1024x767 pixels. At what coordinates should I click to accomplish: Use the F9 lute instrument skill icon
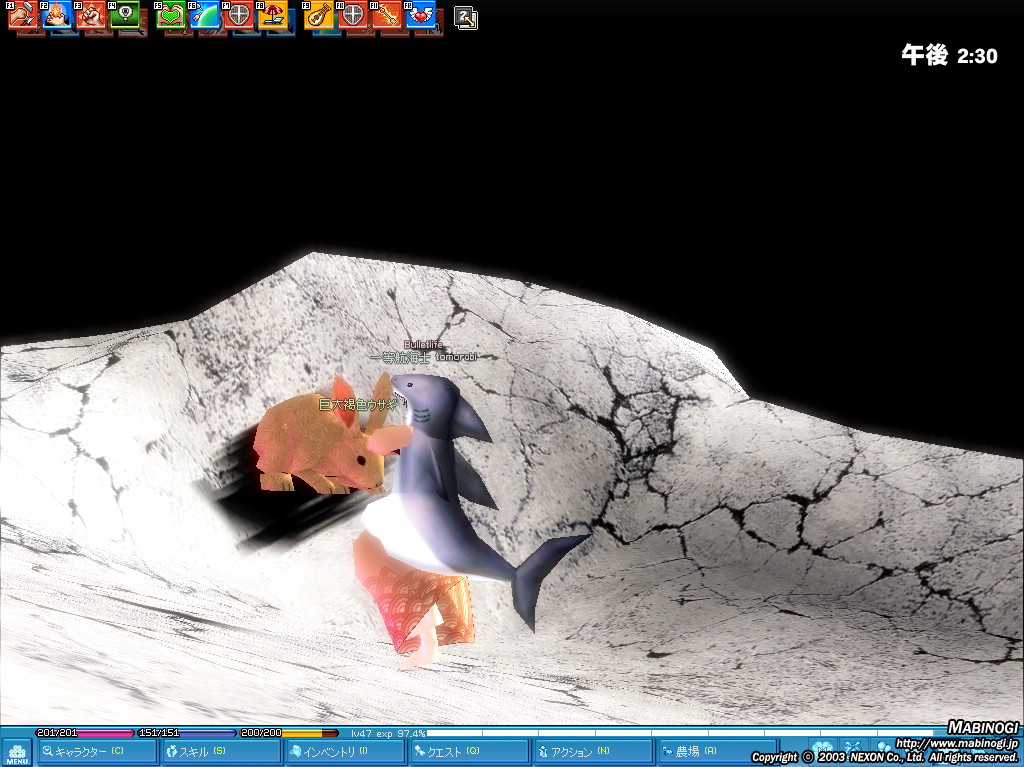(318, 14)
